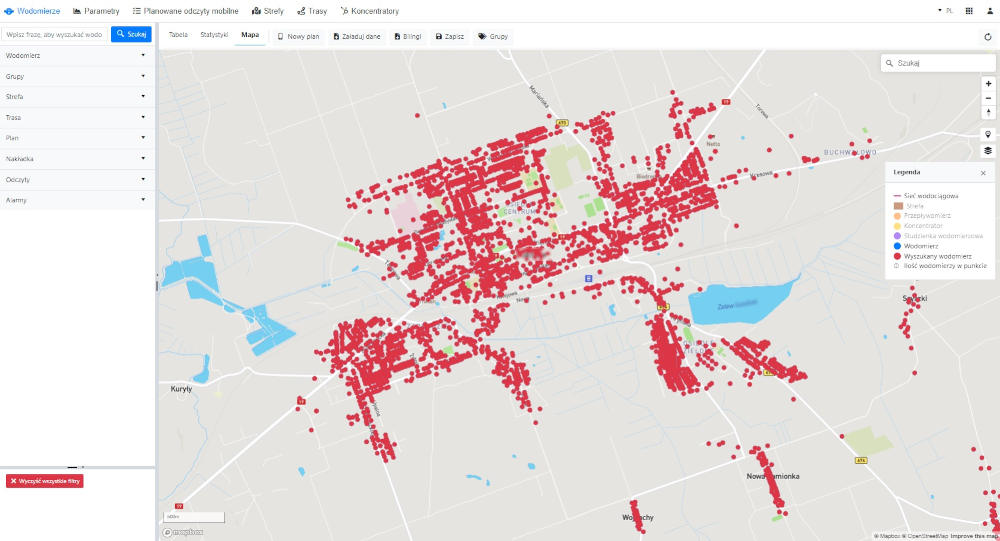Click the blue Szukaj button
This screenshot has width=1000, height=541.
131,34
